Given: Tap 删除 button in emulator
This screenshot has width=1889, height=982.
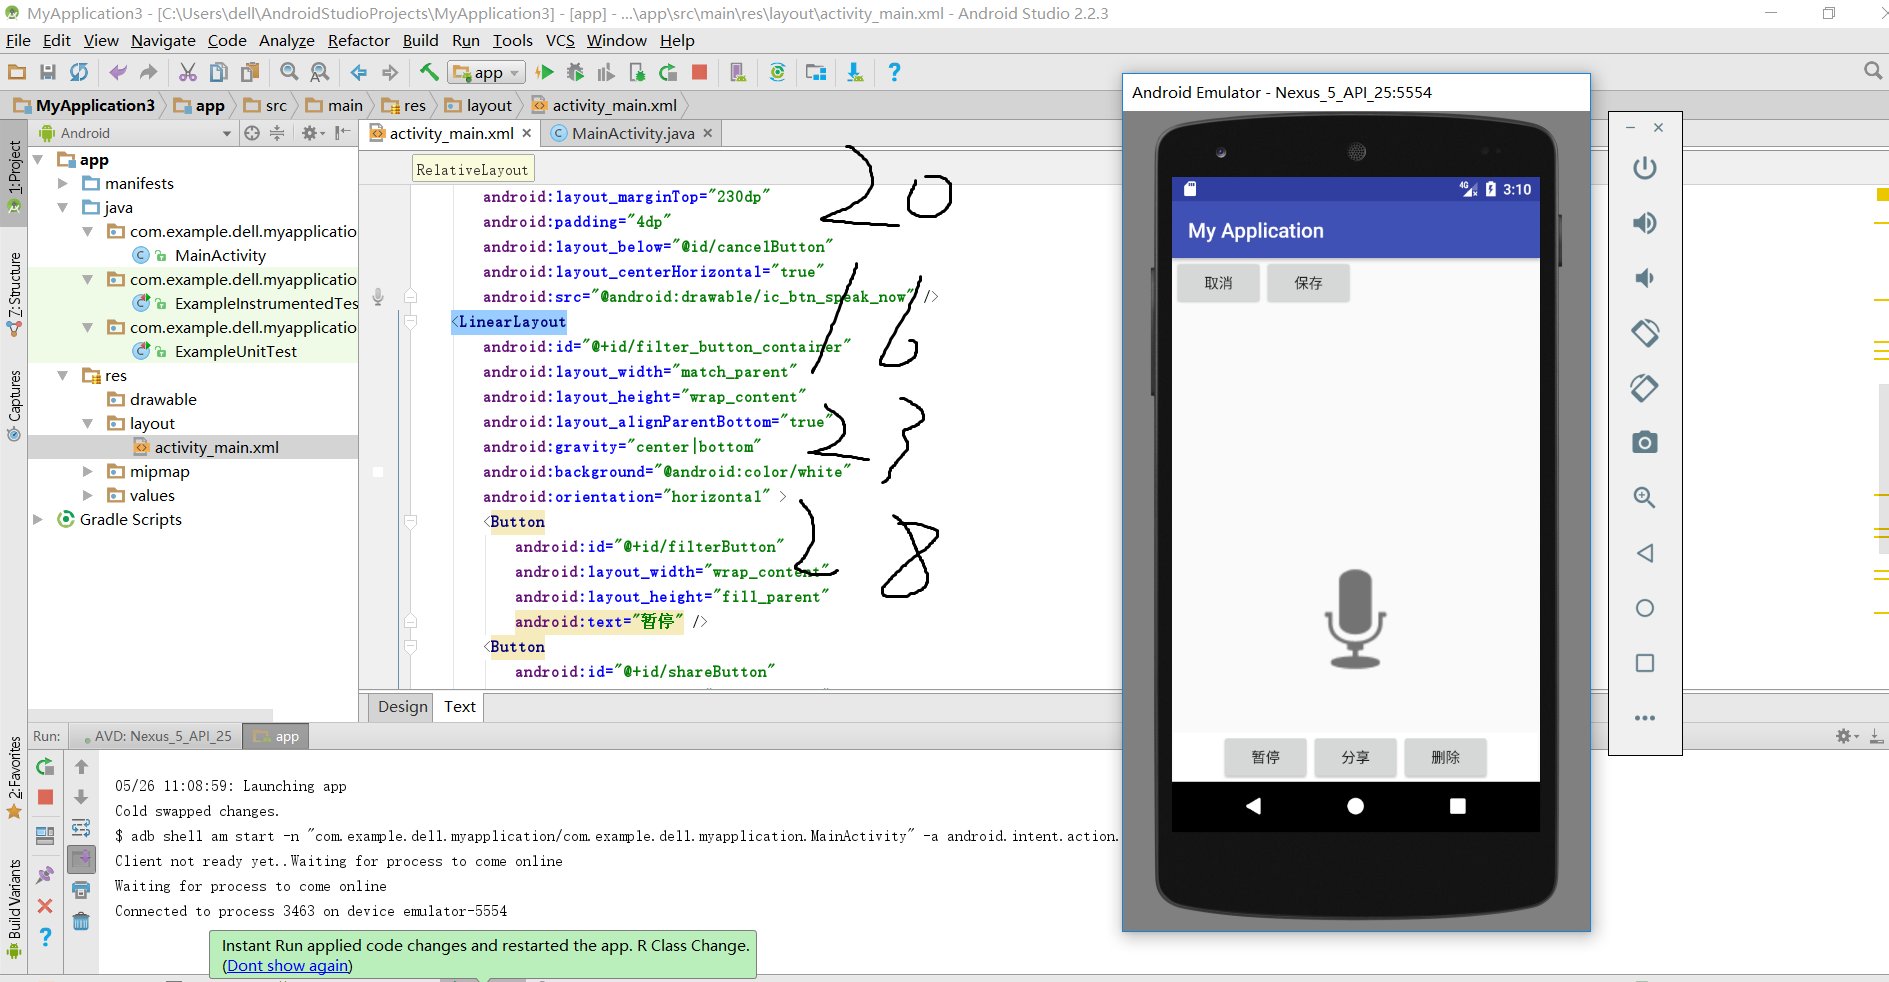Looking at the screenshot, I should click(1445, 757).
